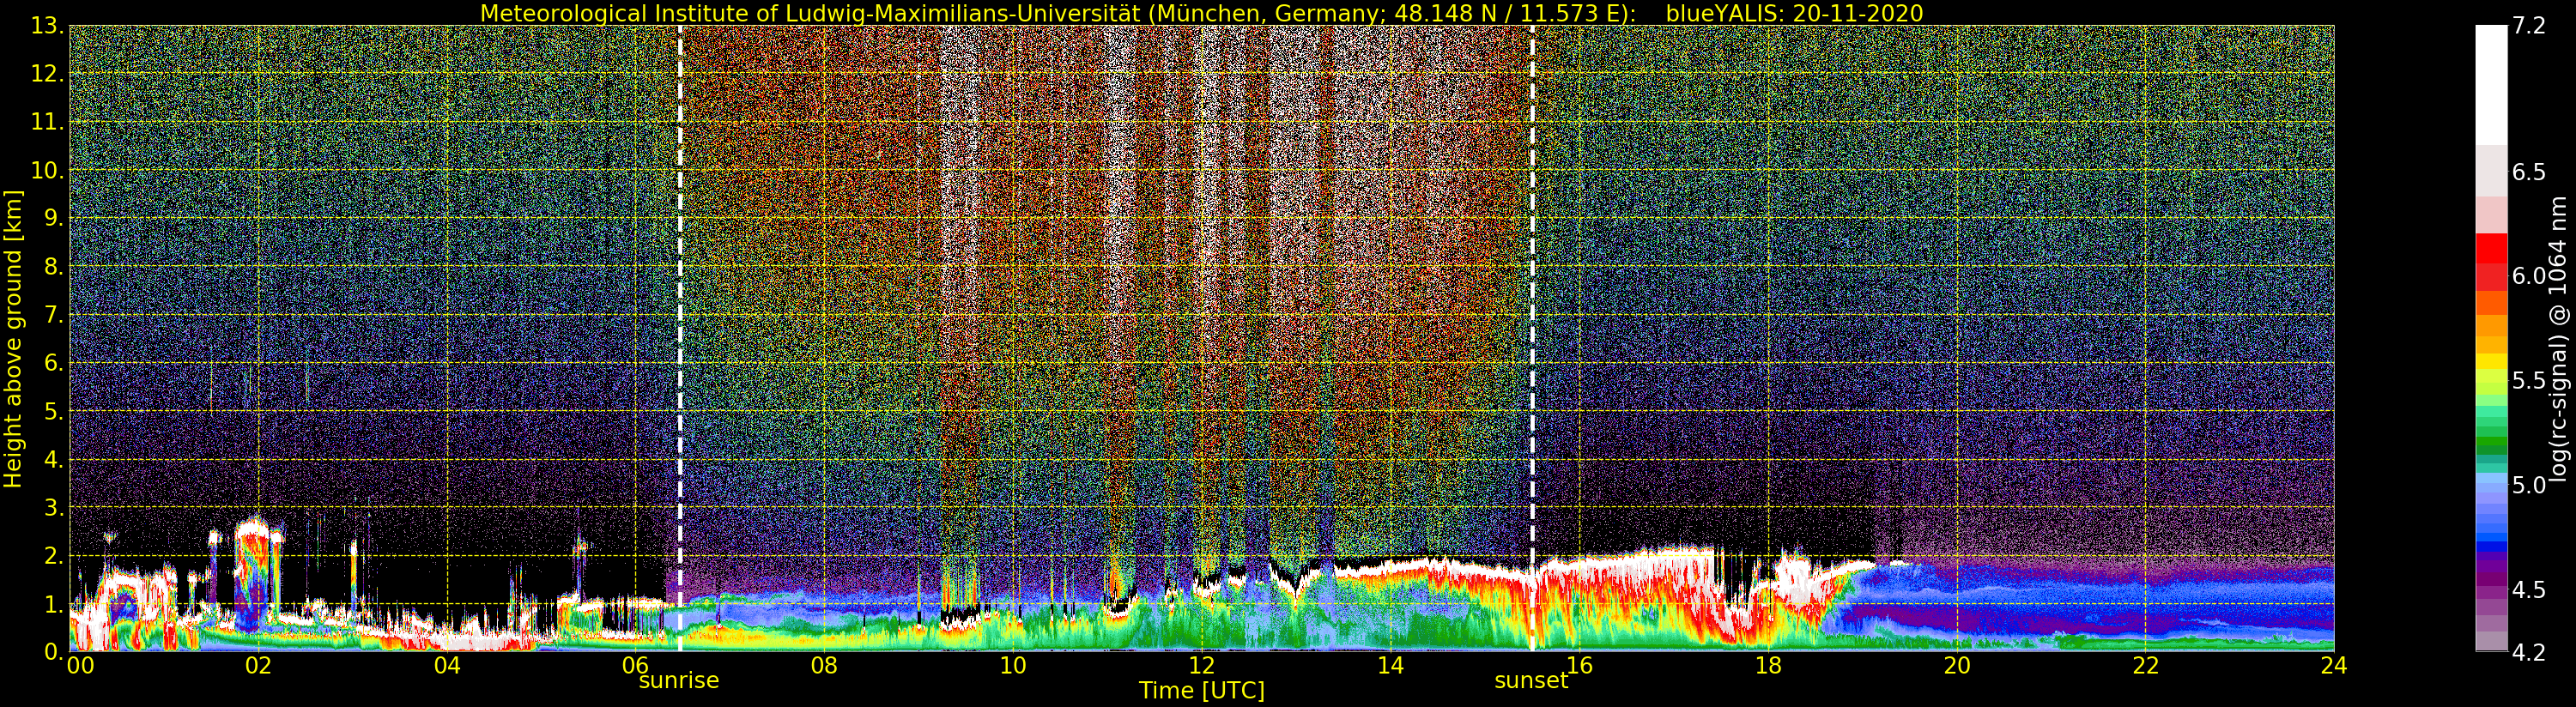2576x707 pixels.
Task: Click the white dashed sunrise line
Action: [680, 300]
